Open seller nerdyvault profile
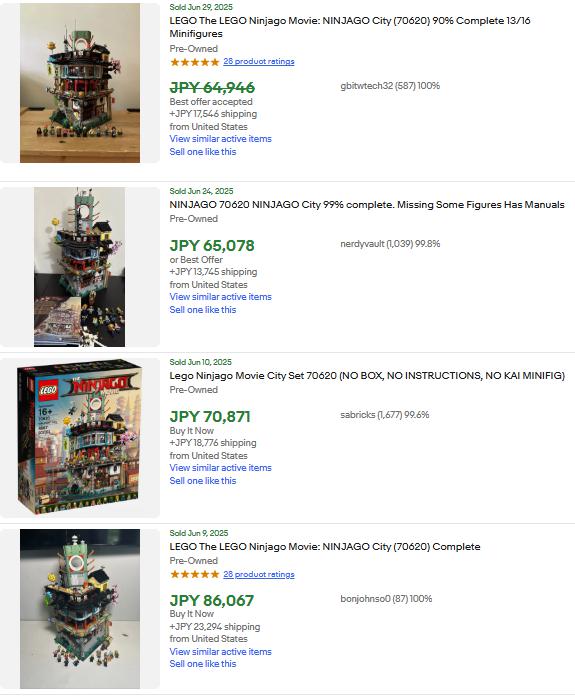Image resolution: width=575 pixels, height=696 pixels. pos(390,244)
